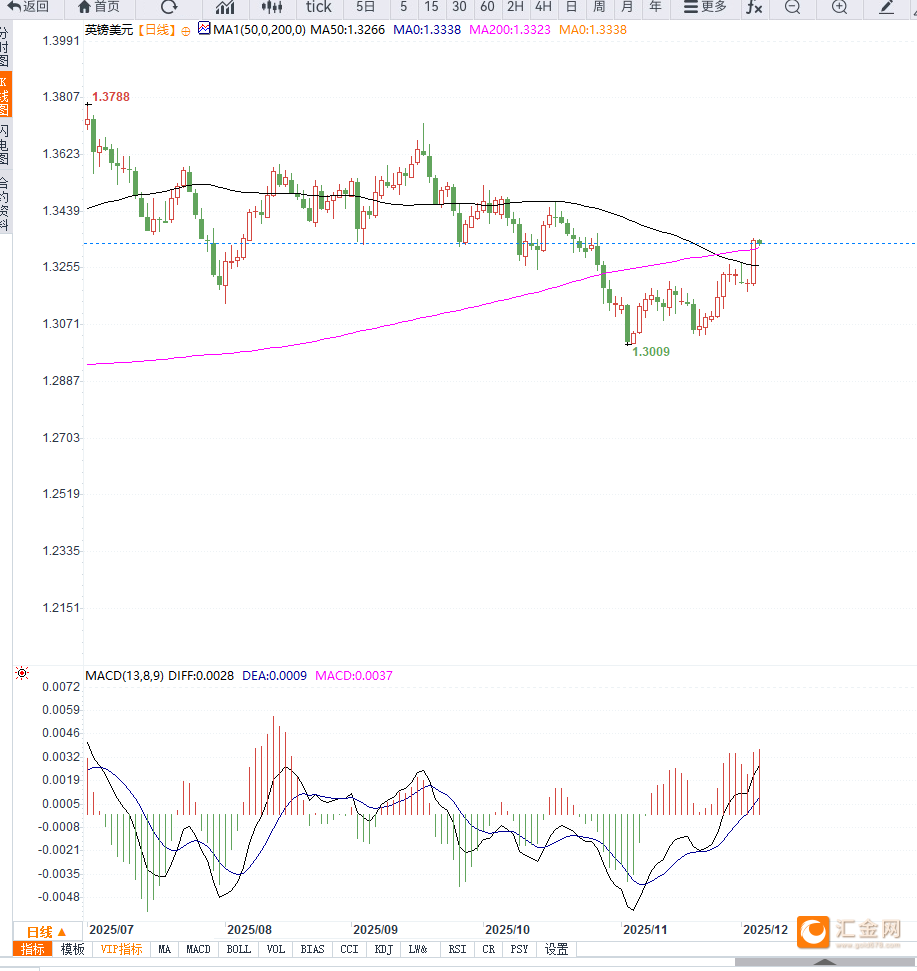This screenshot has height=971, width=917.
Task: Select the 周 weekly timeframe
Action: pos(599,7)
